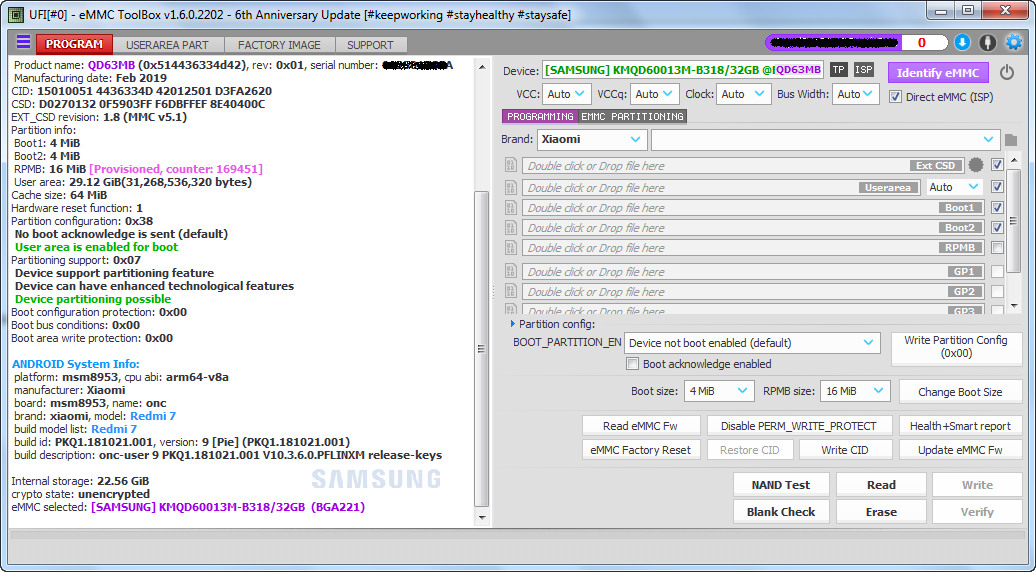
Task: Open the folder icon next to the Brand model list
Action: 1011,140
